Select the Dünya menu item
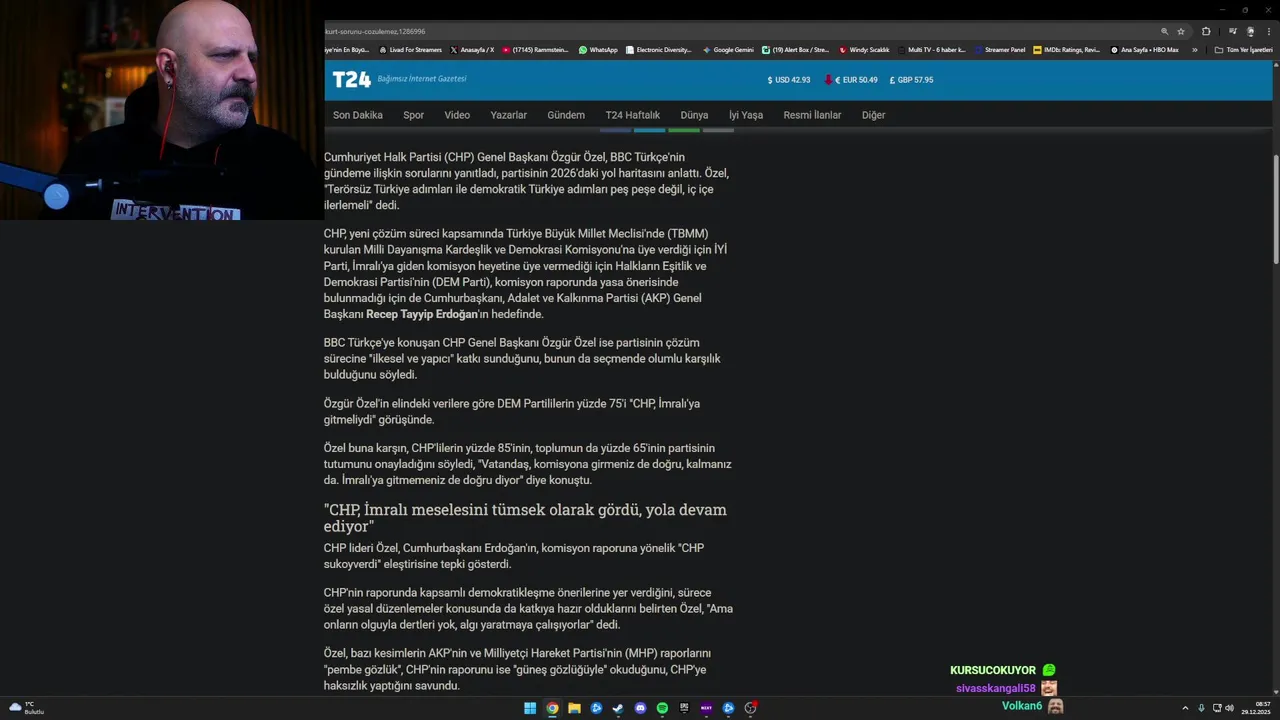Image resolution: width=1280 pixels, height=720 pixels. (694, 115)
